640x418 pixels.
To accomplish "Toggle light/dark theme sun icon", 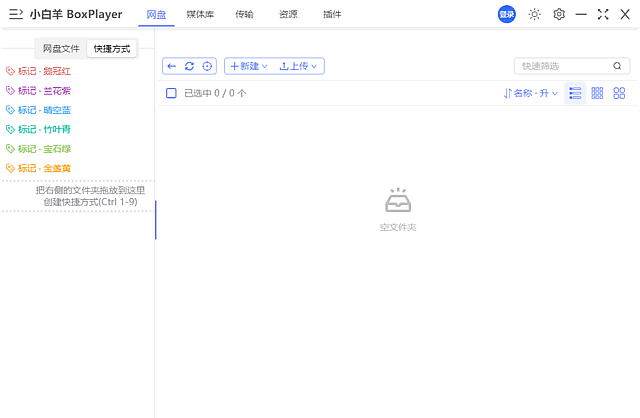I will tap(534, 14).
